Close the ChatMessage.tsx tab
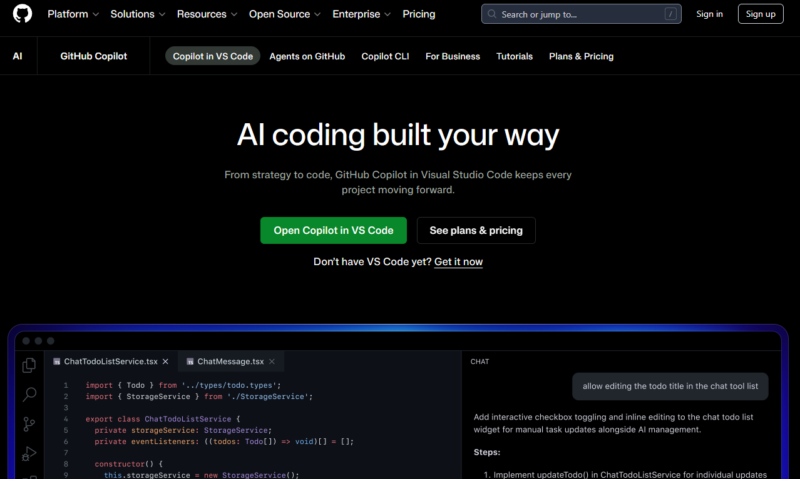The image size is (800, 479). click(272, 361)
